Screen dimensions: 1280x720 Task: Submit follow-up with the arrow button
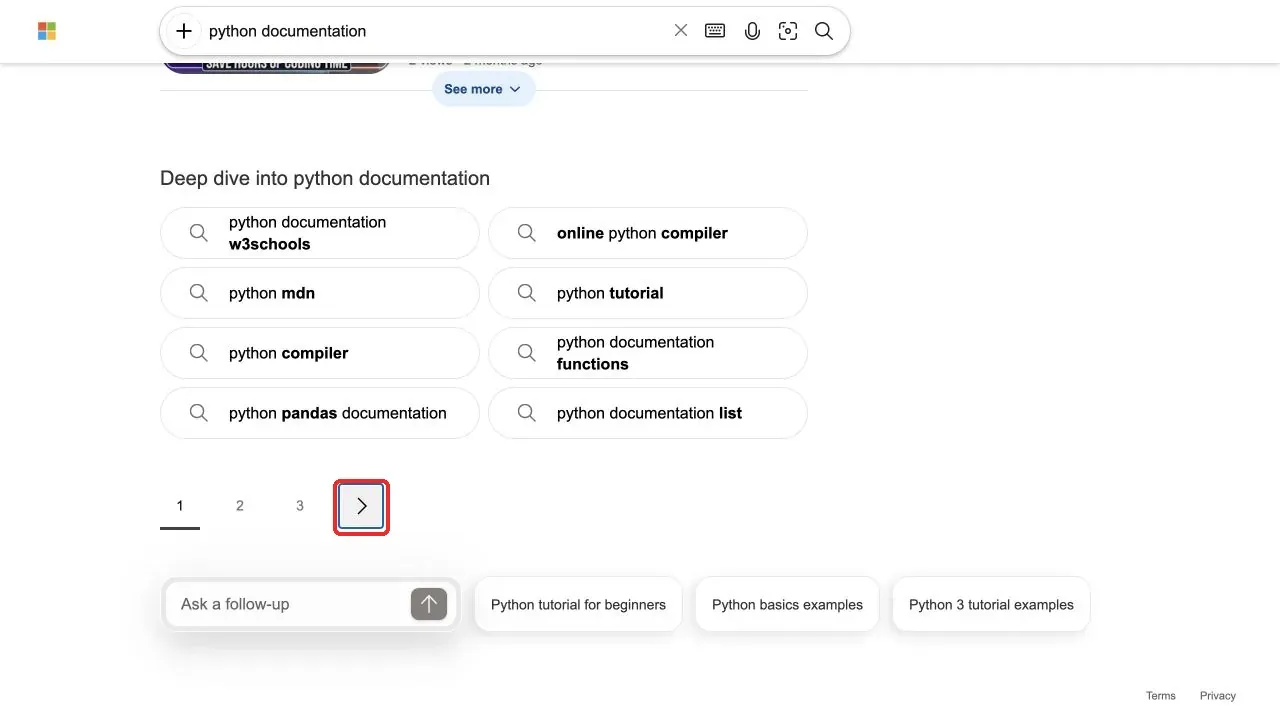(429, 604)
